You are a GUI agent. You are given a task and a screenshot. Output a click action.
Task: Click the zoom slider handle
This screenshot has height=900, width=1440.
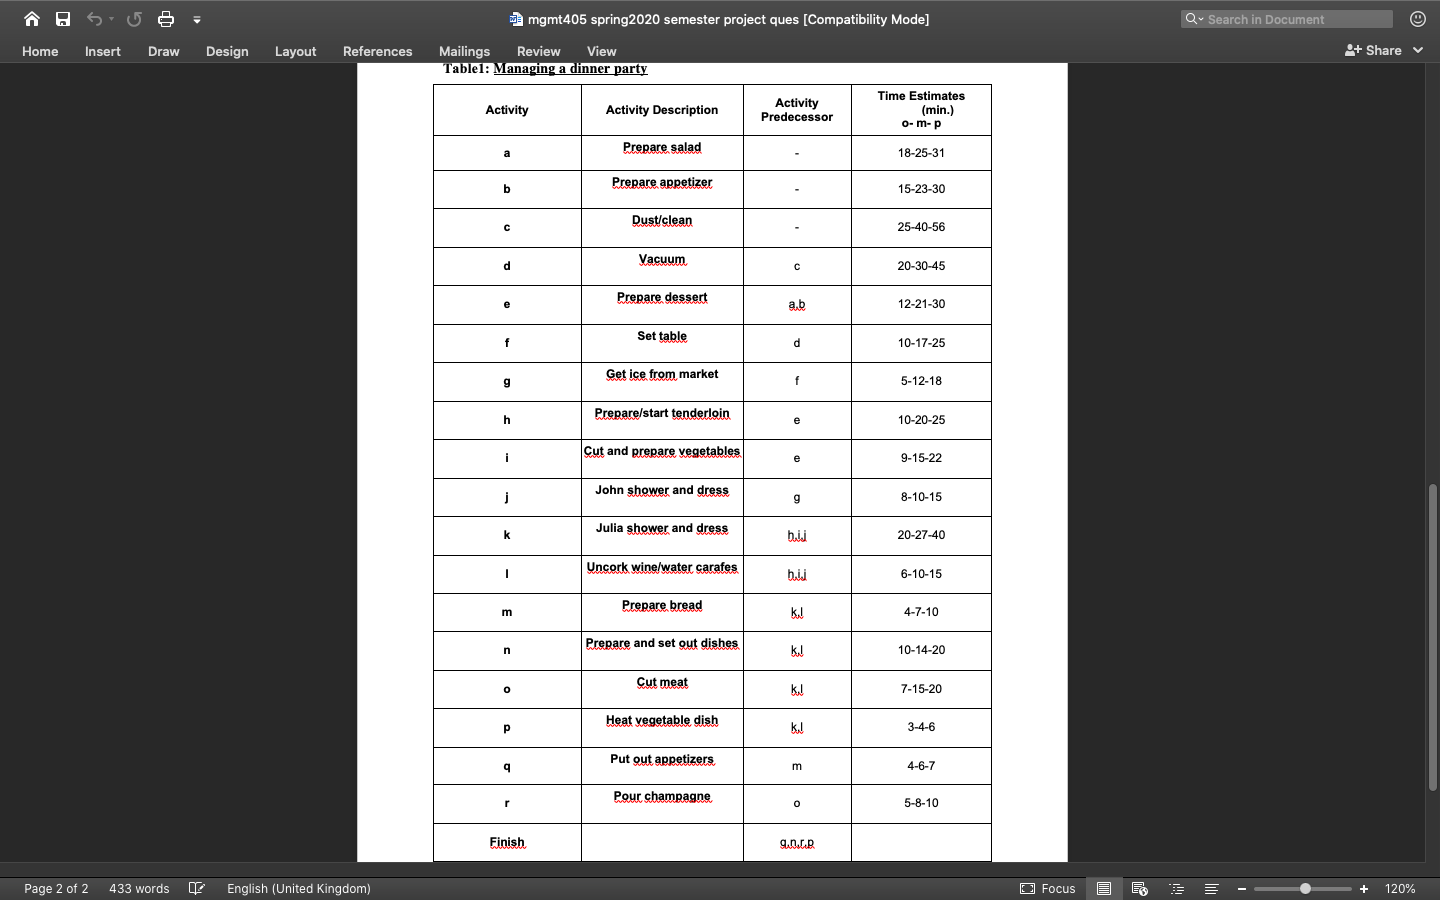click(x=1305, y=888)
